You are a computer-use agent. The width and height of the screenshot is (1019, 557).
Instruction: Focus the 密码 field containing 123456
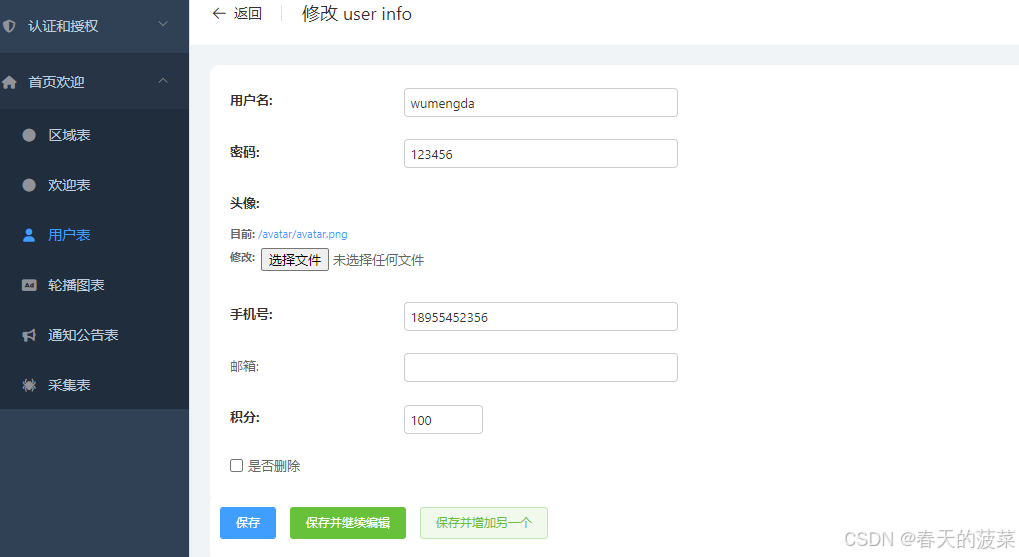(541, 153)
